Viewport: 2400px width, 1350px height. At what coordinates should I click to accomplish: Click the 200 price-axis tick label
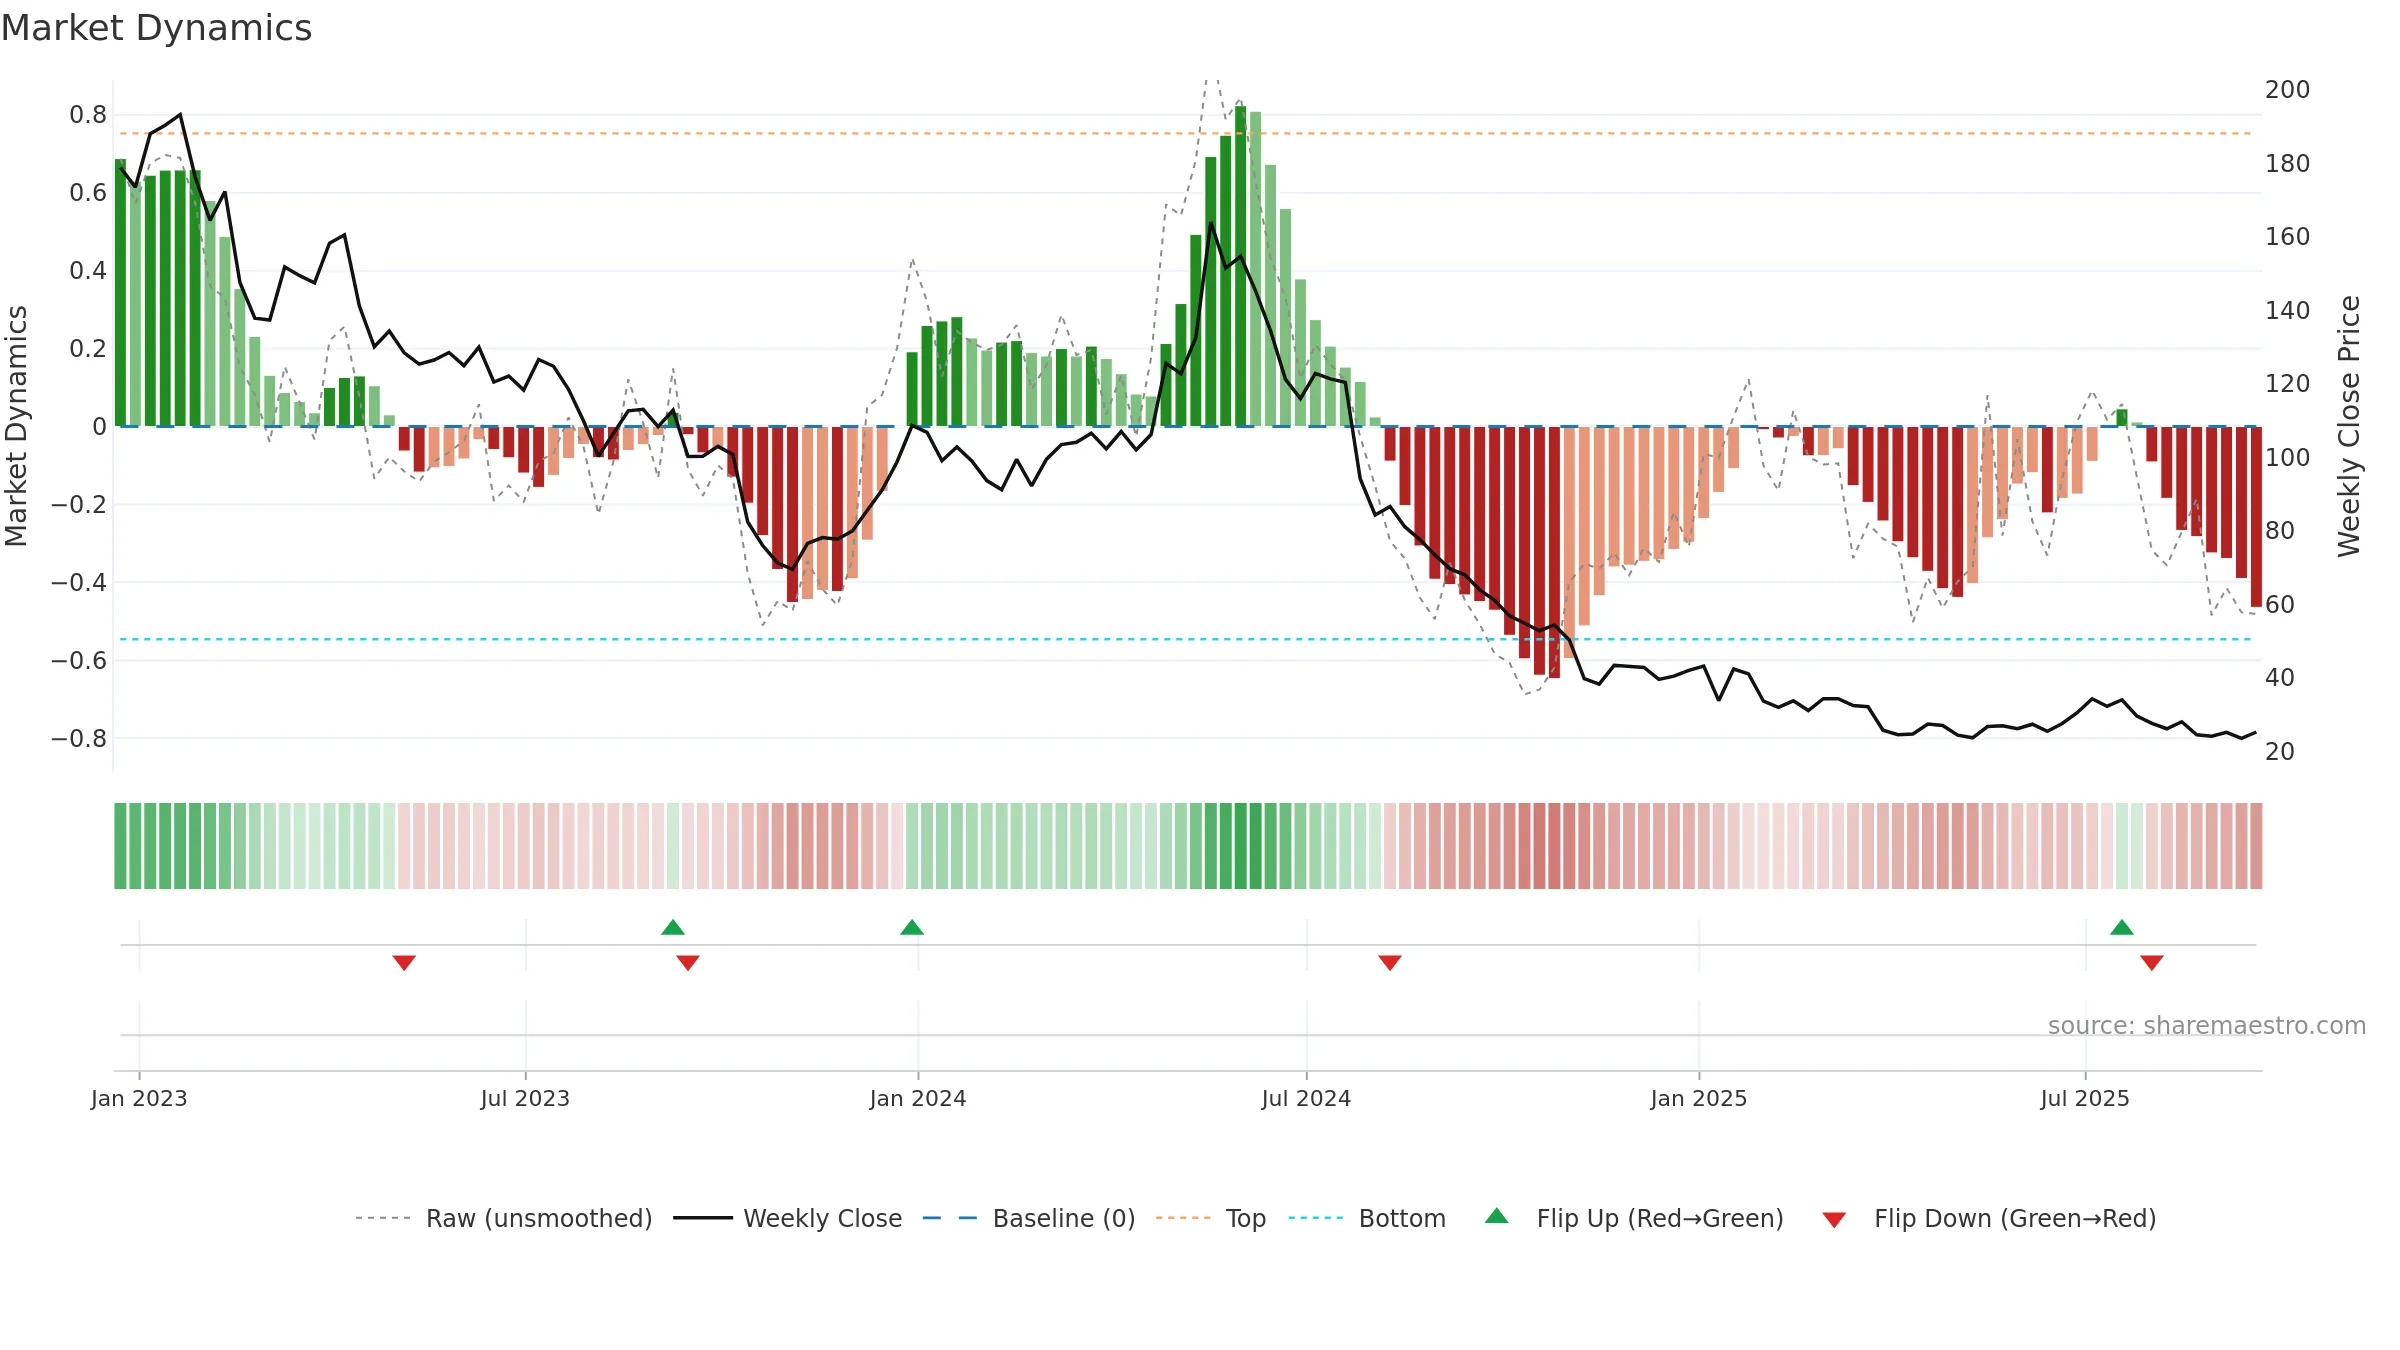click(2288, 90)
